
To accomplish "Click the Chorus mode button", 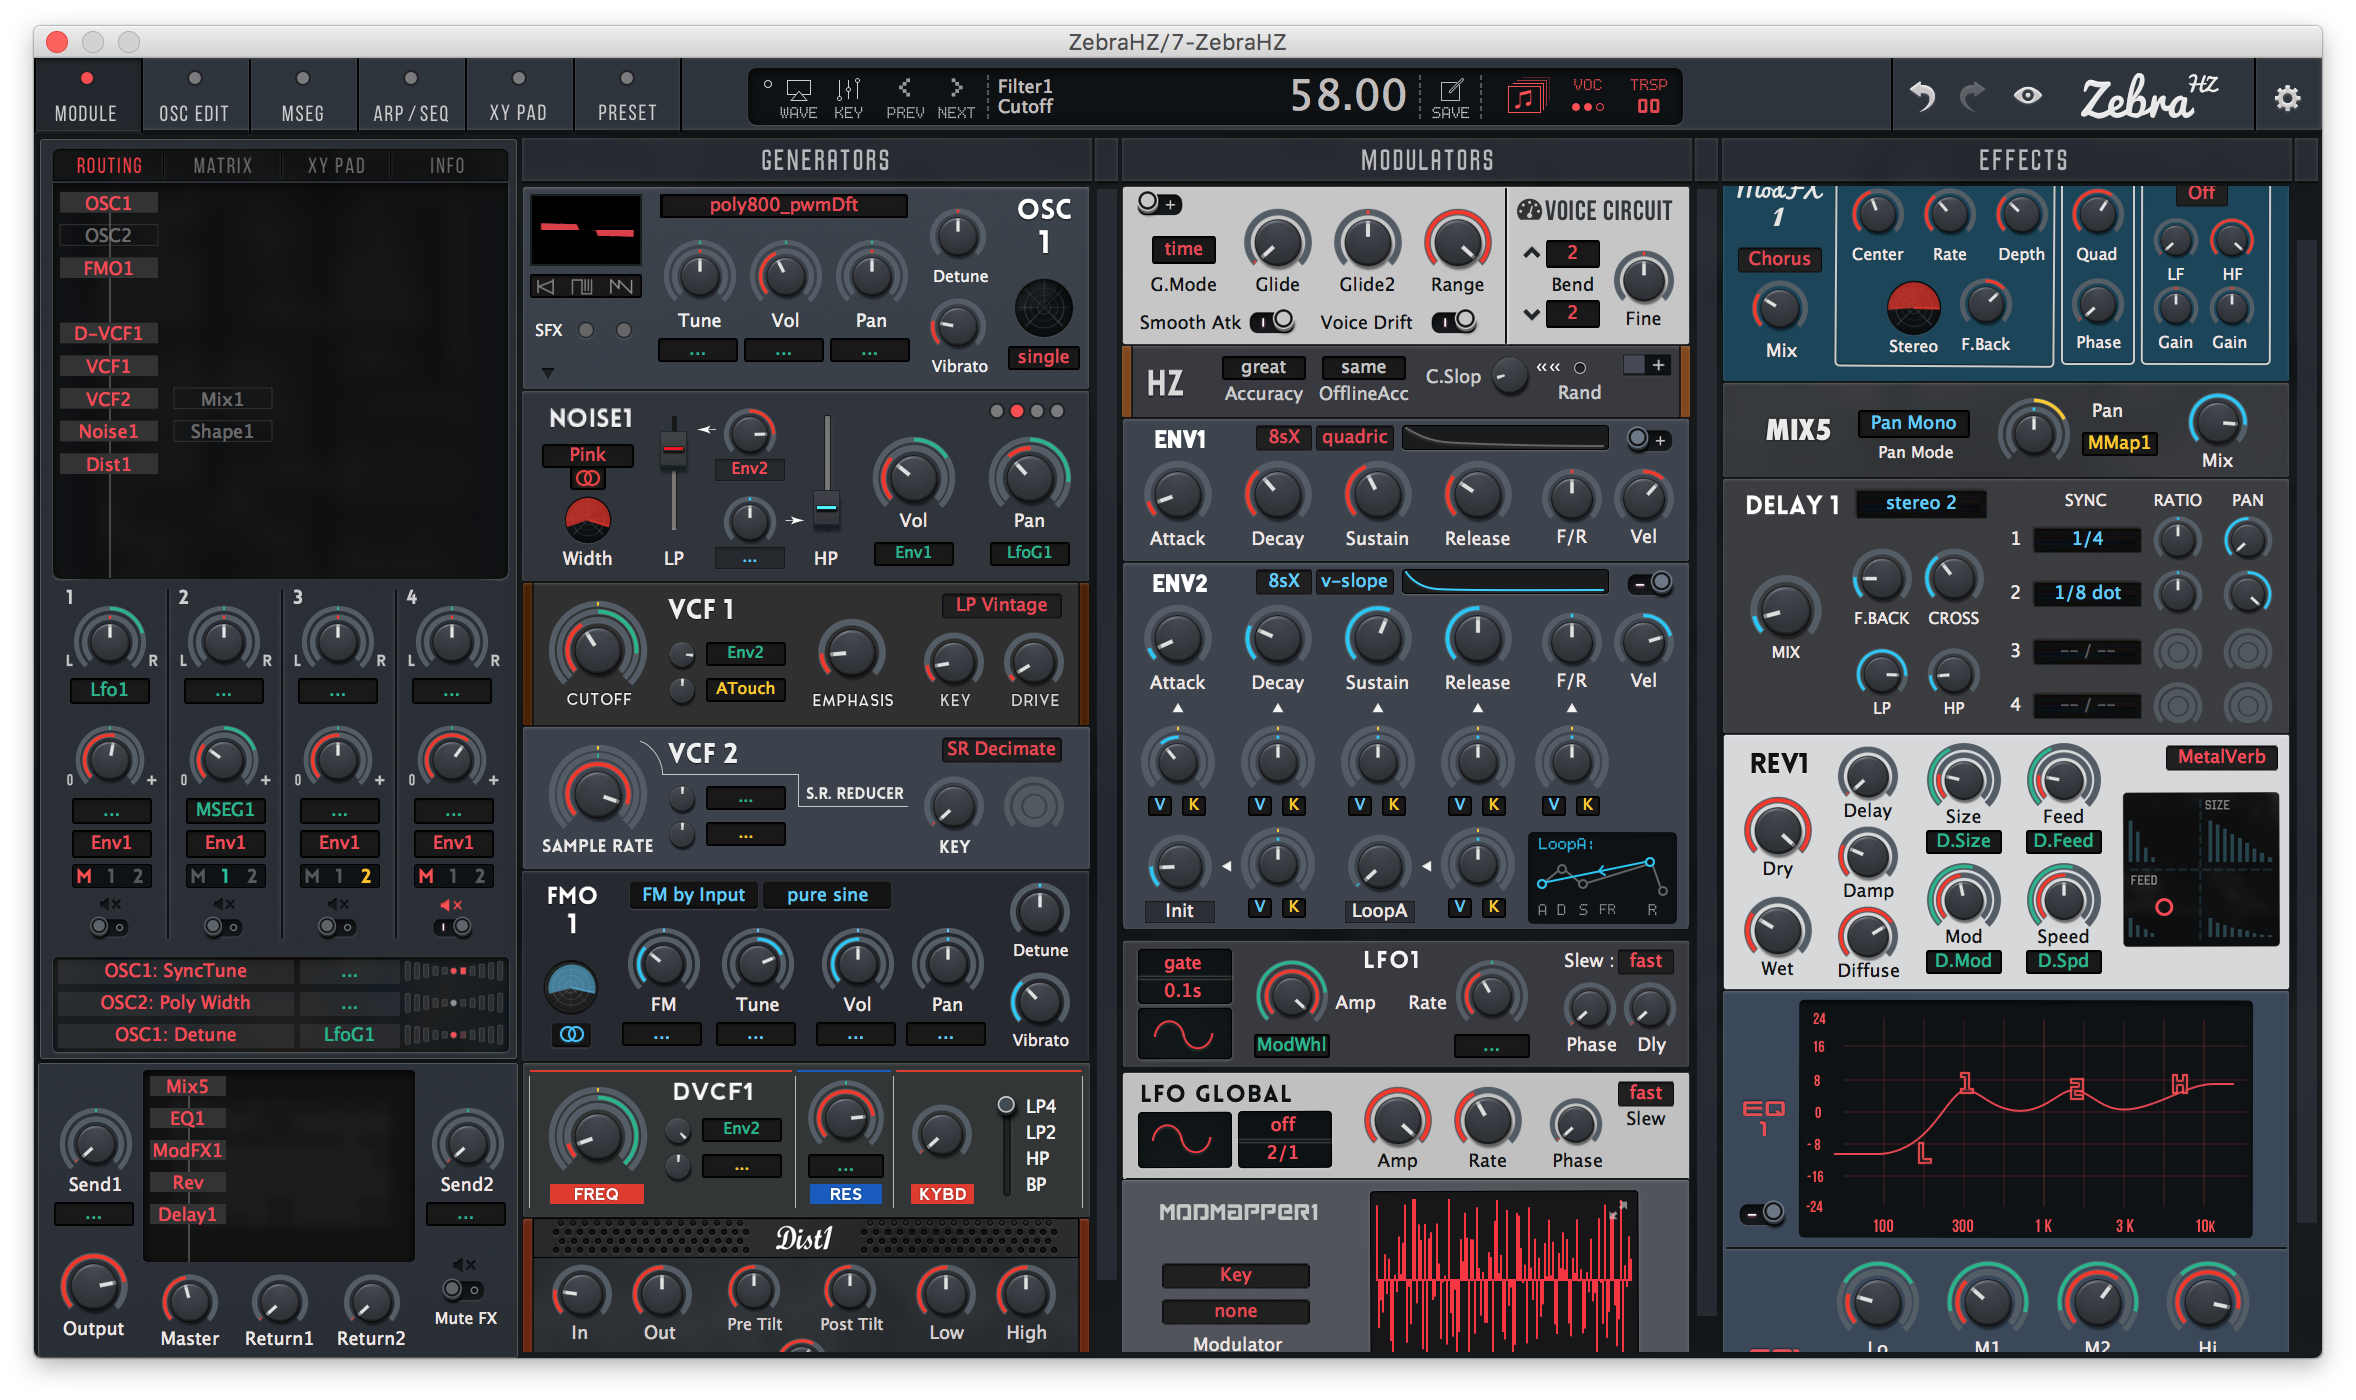I will [x=1779, y=259].
